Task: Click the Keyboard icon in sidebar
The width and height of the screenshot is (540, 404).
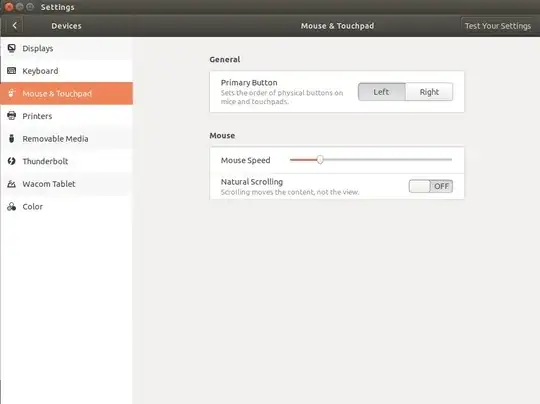Action: click(11, 71)
